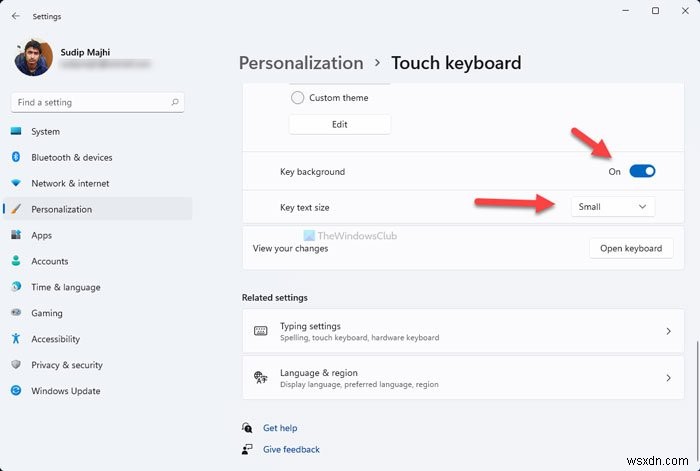This screenshot has height=471, width=700.
Task: Expand Language & region chevron
Action: click(x=668, y=378)
